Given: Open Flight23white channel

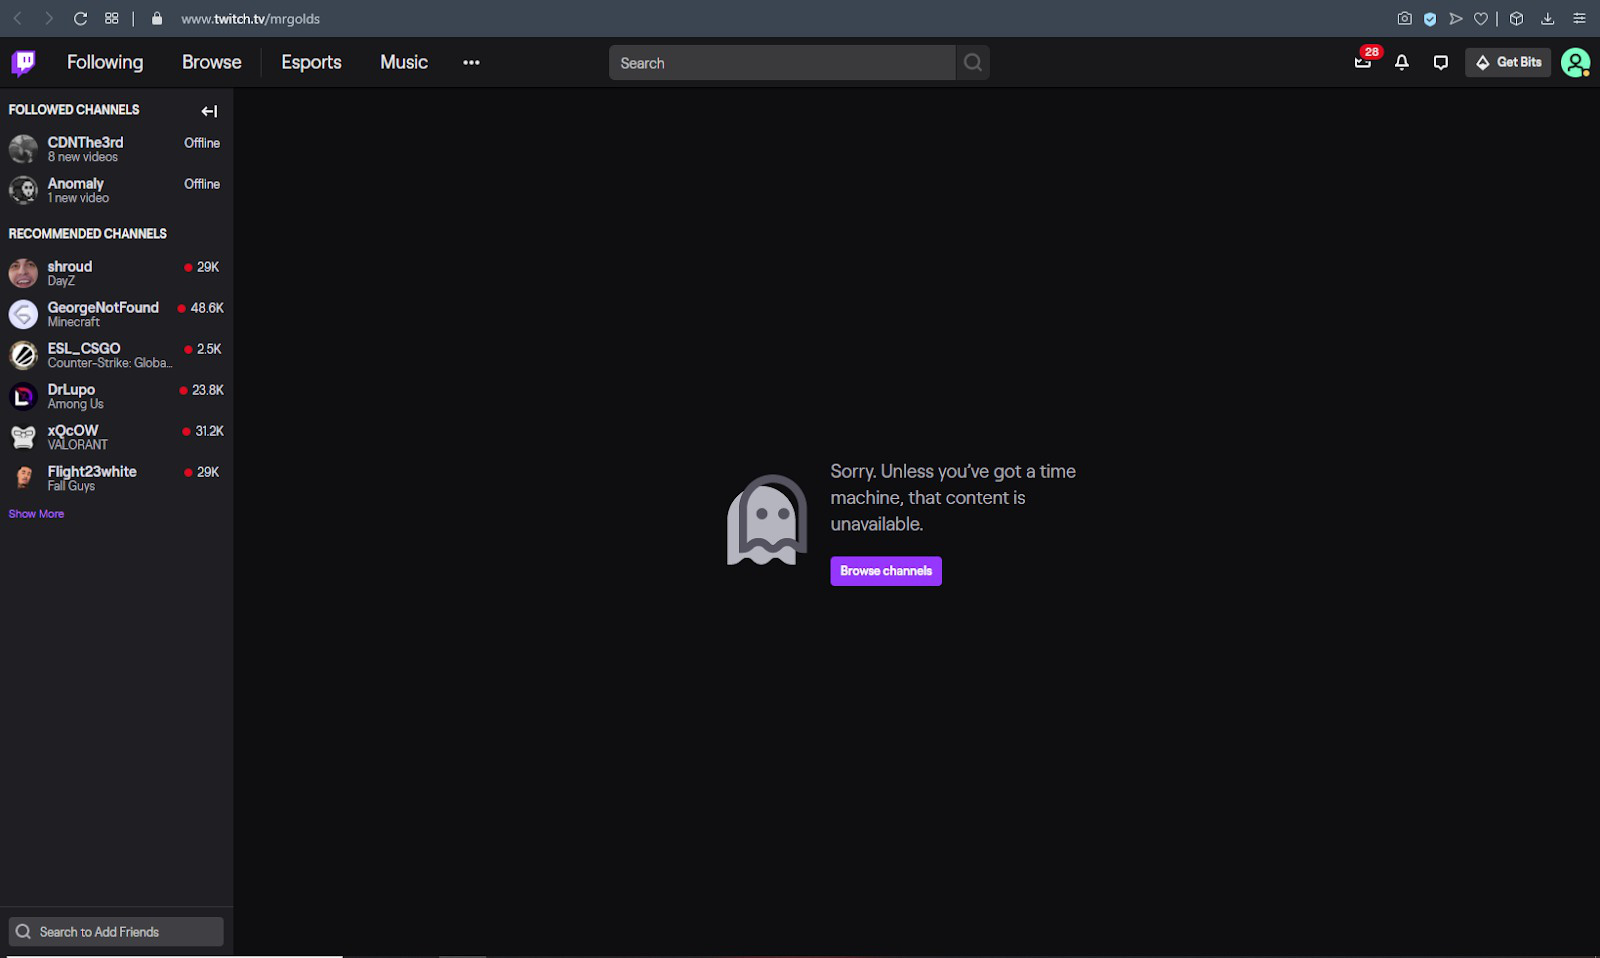Looking at the screenshot, I should (116, 478).
